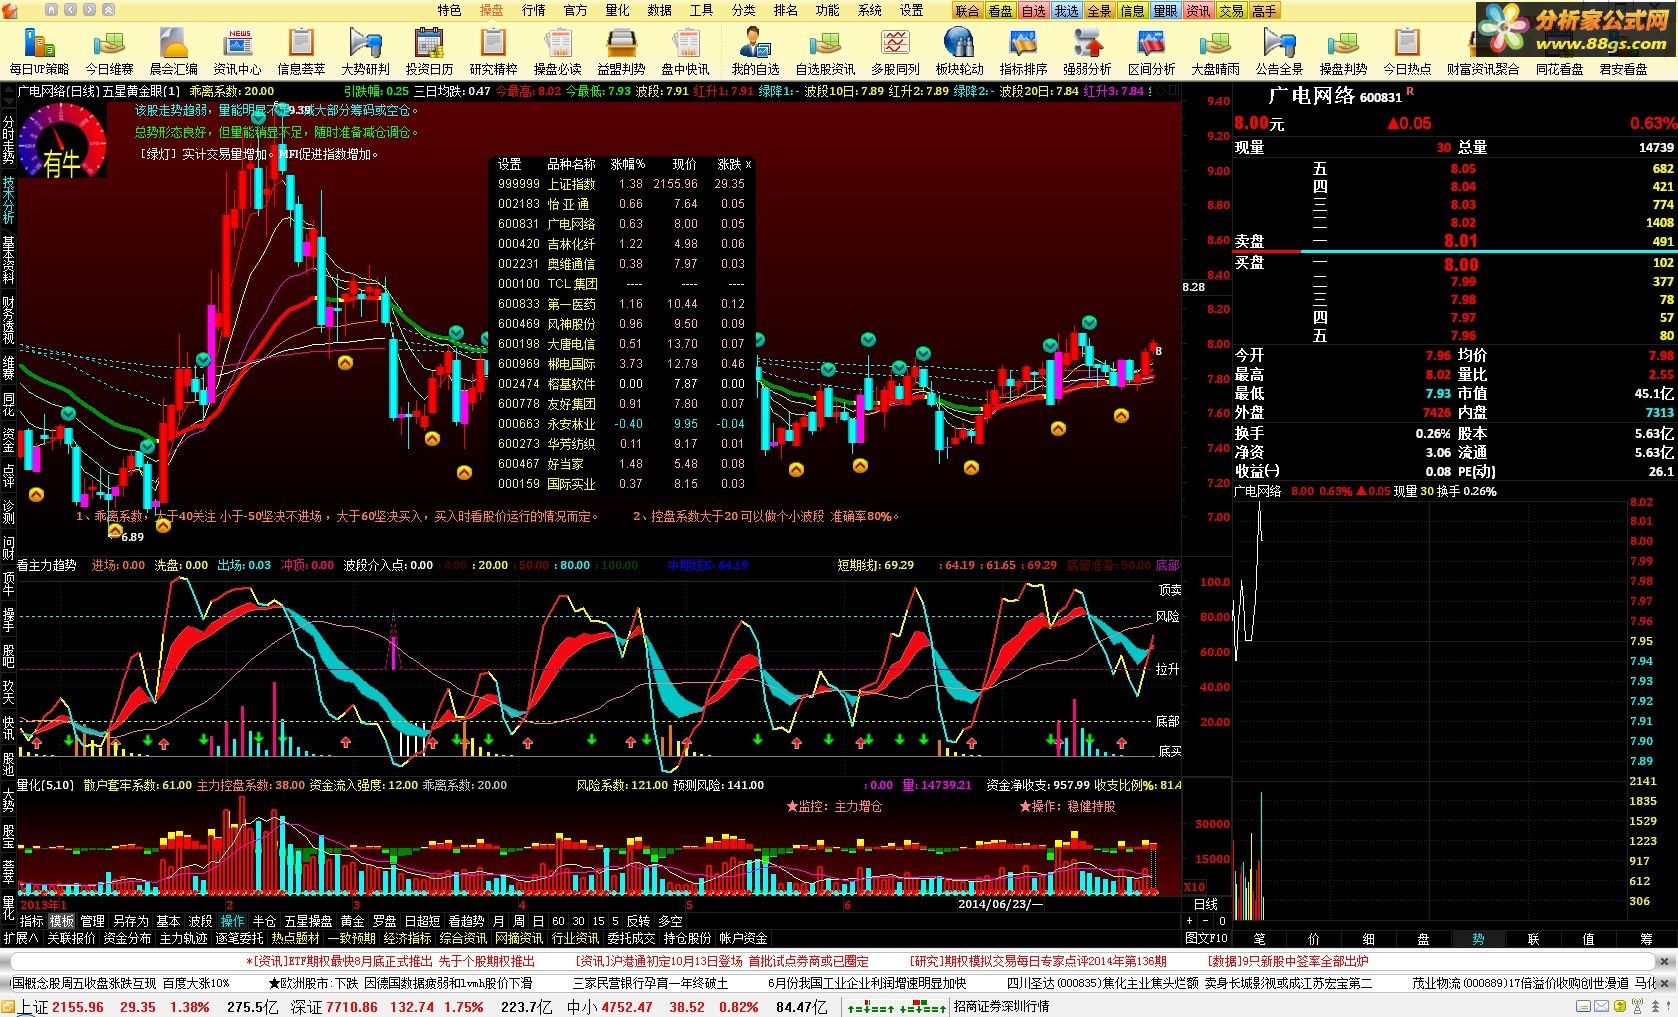Image resolution: width=1678 pixels, height=1017 pixels.
Task: Open 操盘必读 icon
Action: click(x=557, y=52)
